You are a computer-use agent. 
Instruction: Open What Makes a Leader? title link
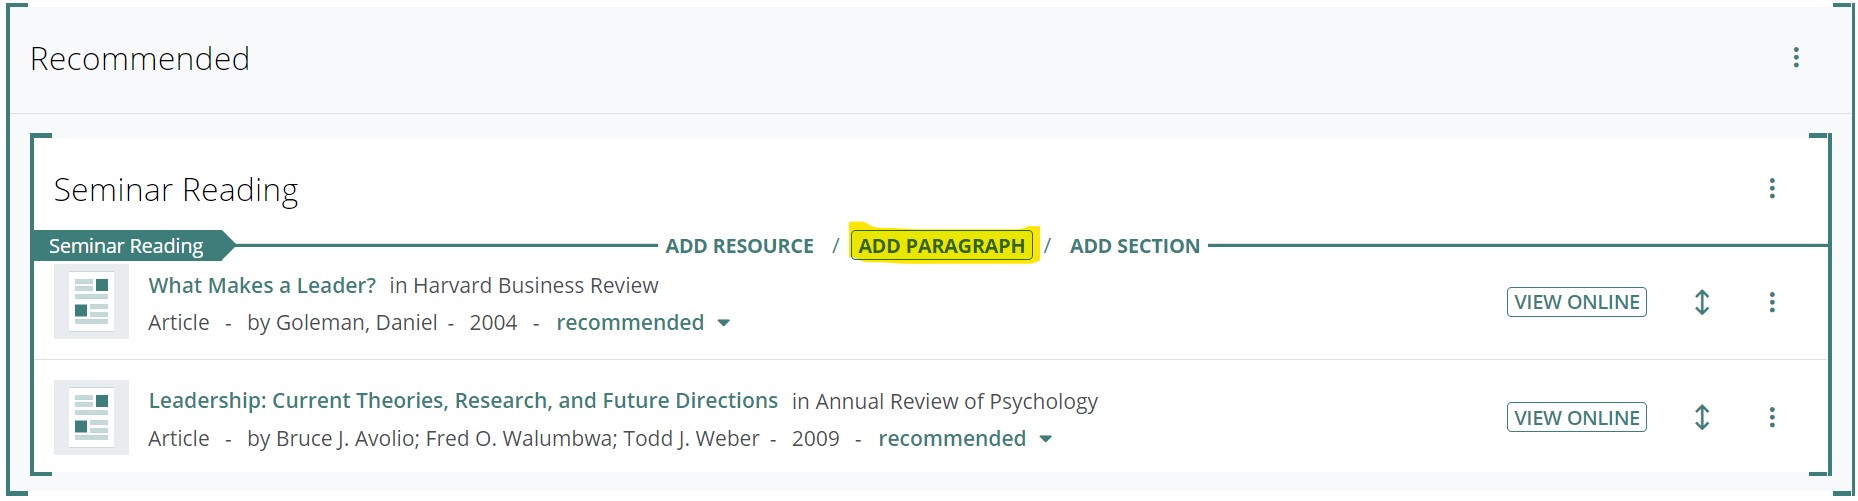click(262, 286)
